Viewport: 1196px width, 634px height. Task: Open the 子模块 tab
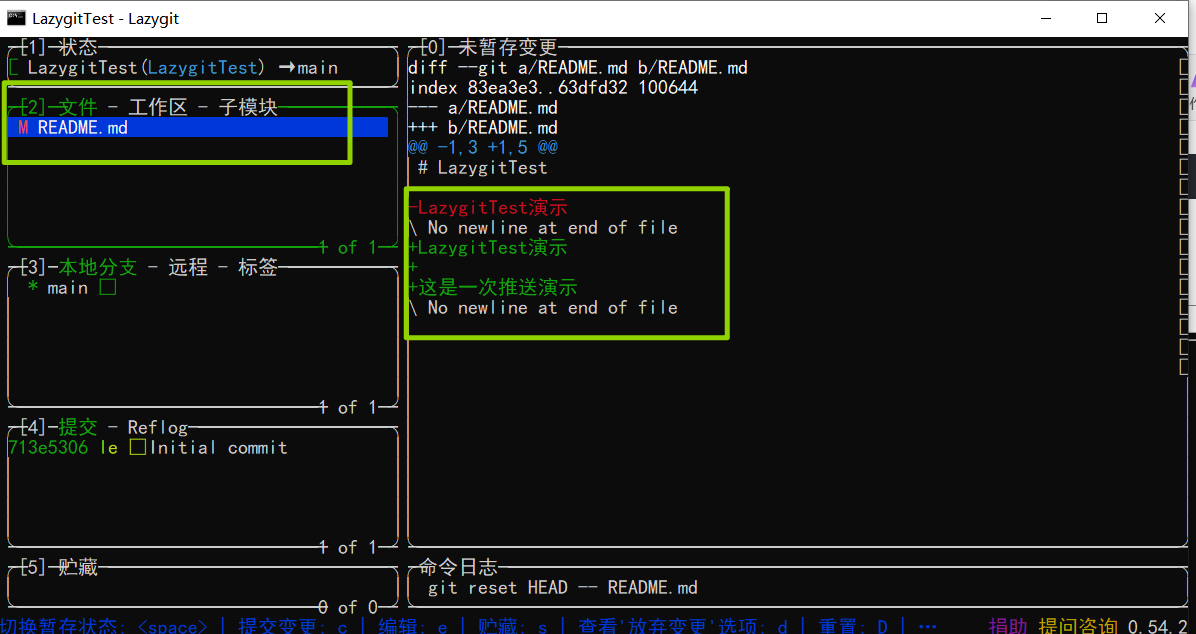247,108
